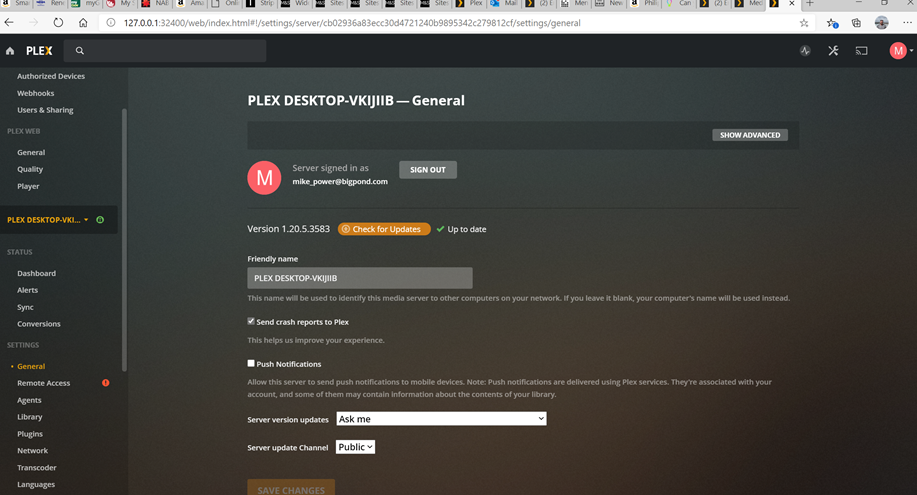917x495 pixels.
Task: Open Webhooks in sidebar
Action: pos(36,93)
